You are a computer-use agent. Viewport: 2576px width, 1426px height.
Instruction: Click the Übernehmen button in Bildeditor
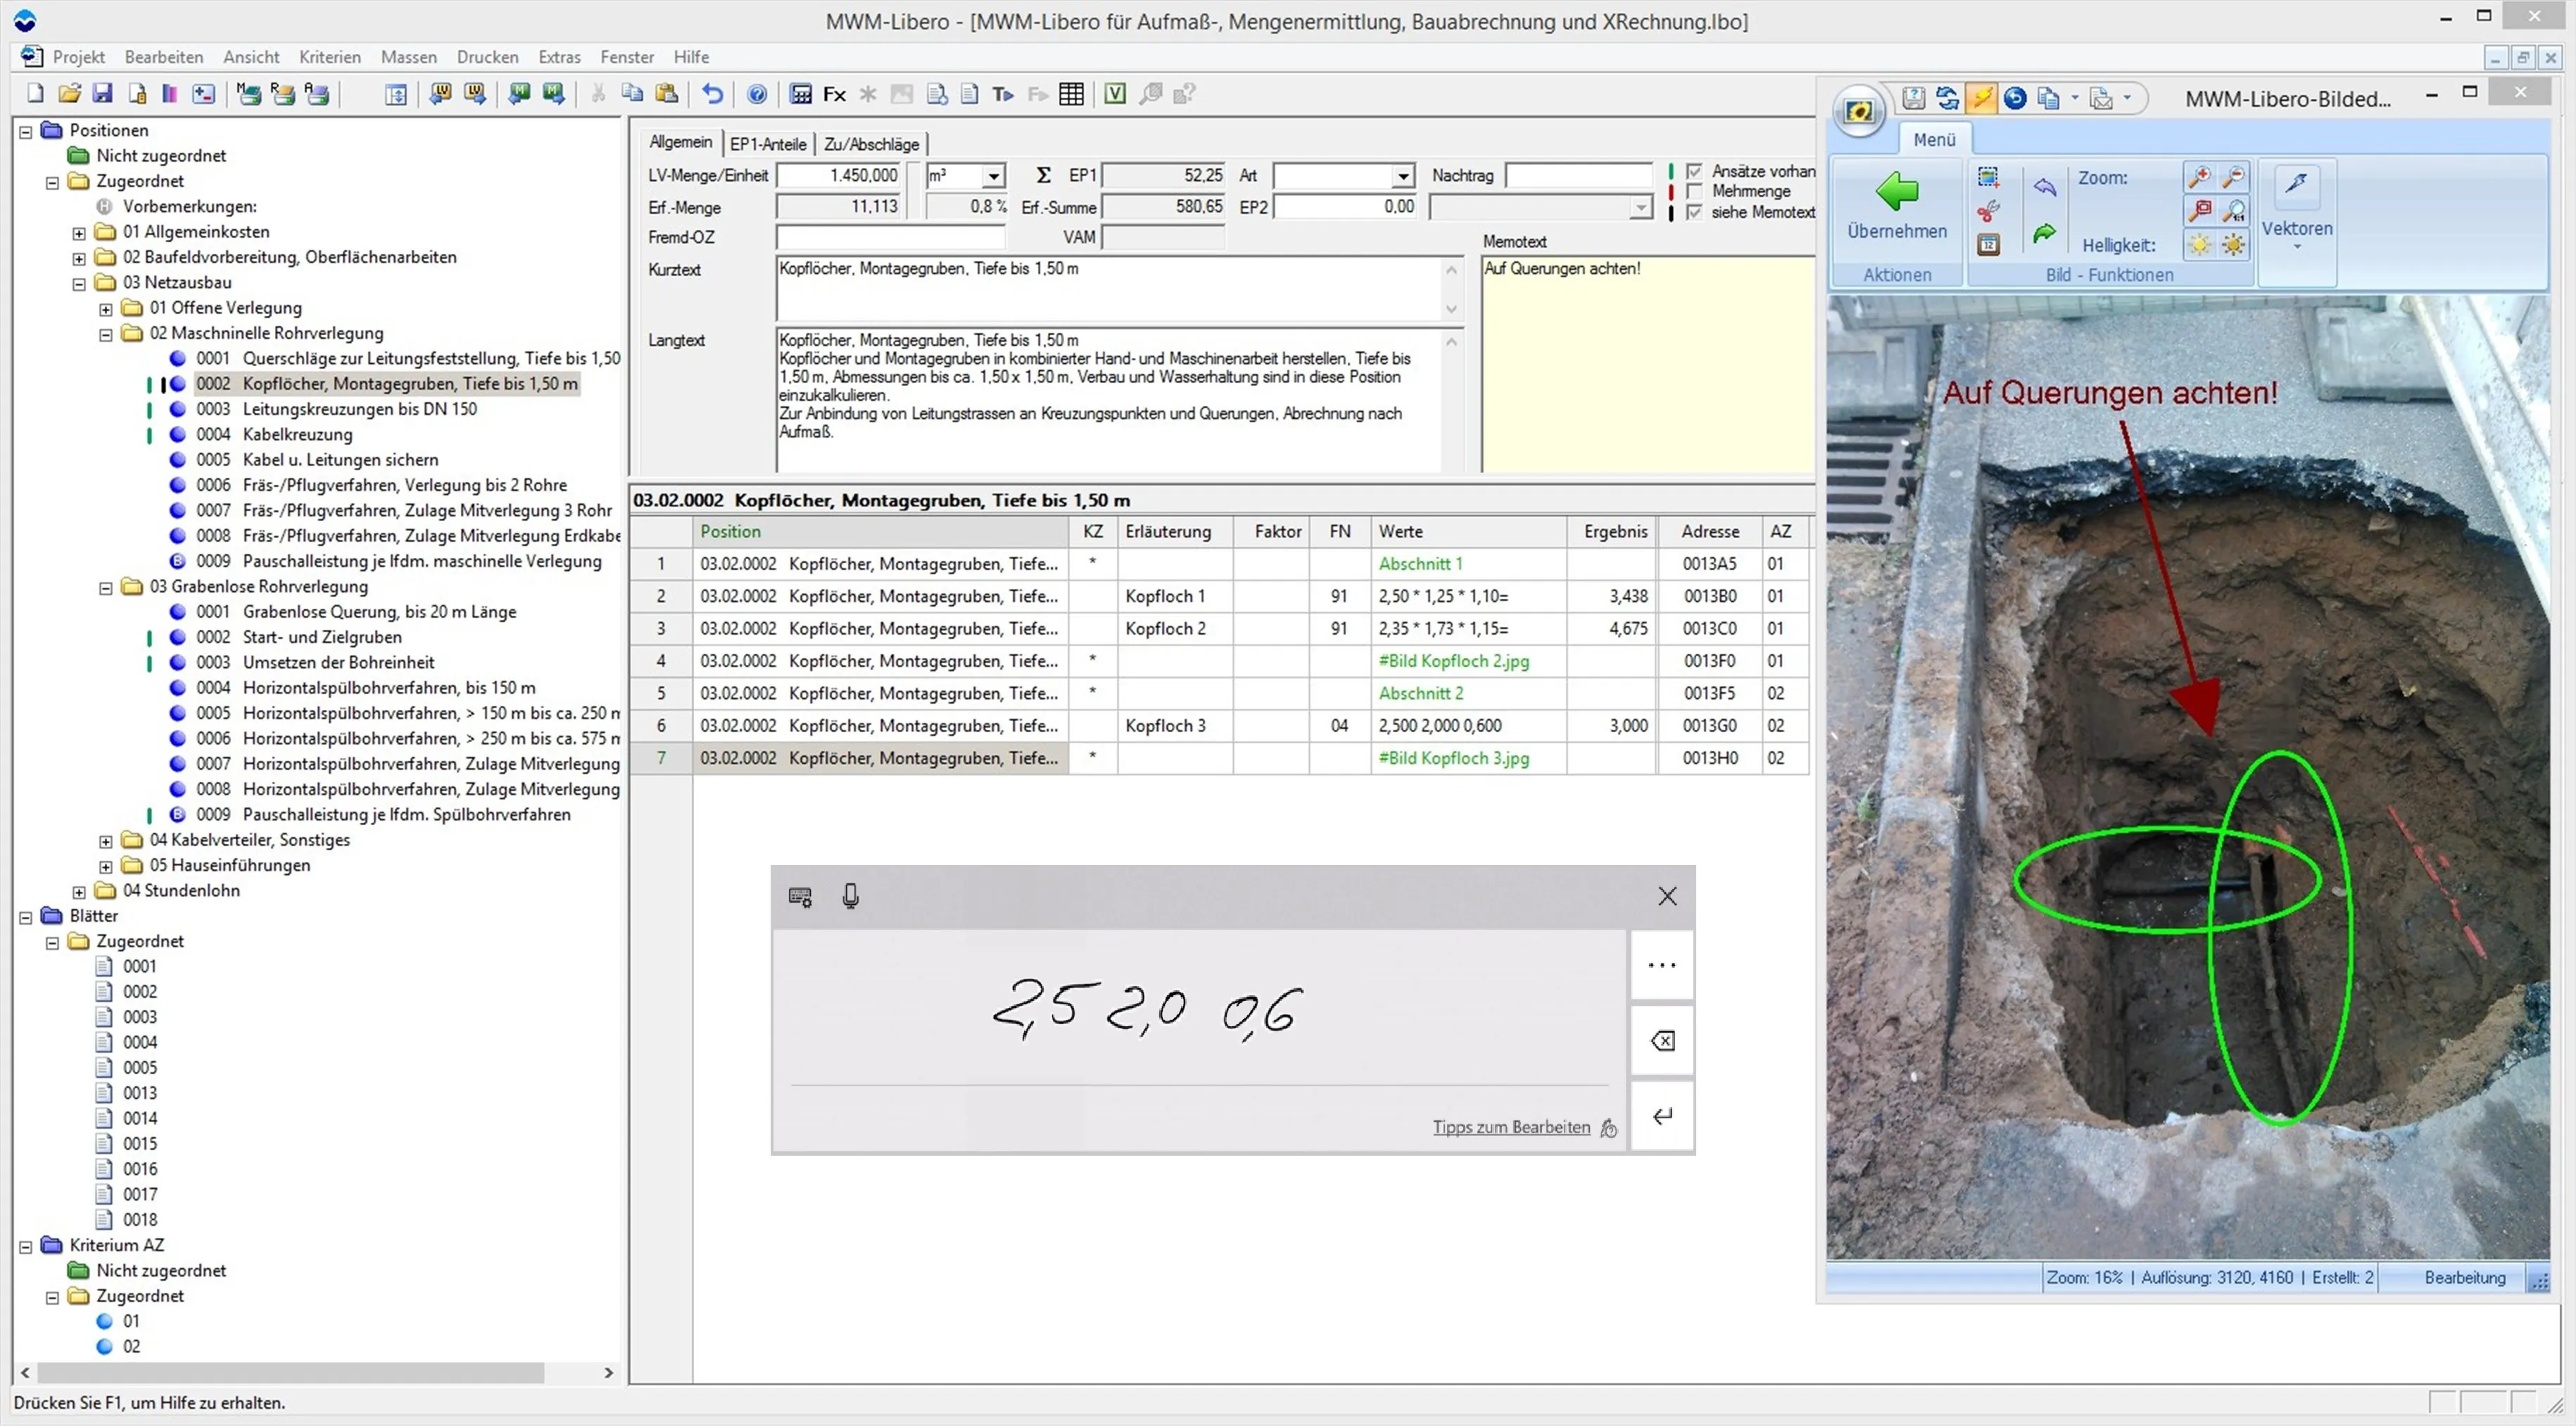1897,206
